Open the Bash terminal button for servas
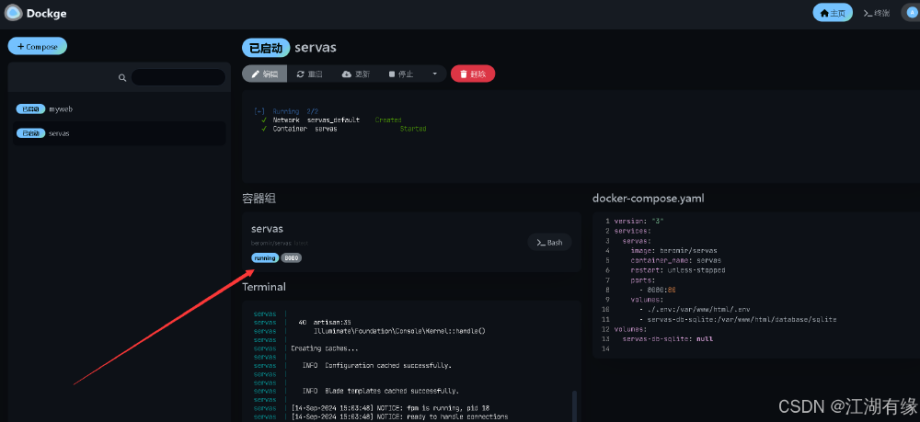Image resolution: width=920 pixels, height=422 pixels. tap(549, 242)
